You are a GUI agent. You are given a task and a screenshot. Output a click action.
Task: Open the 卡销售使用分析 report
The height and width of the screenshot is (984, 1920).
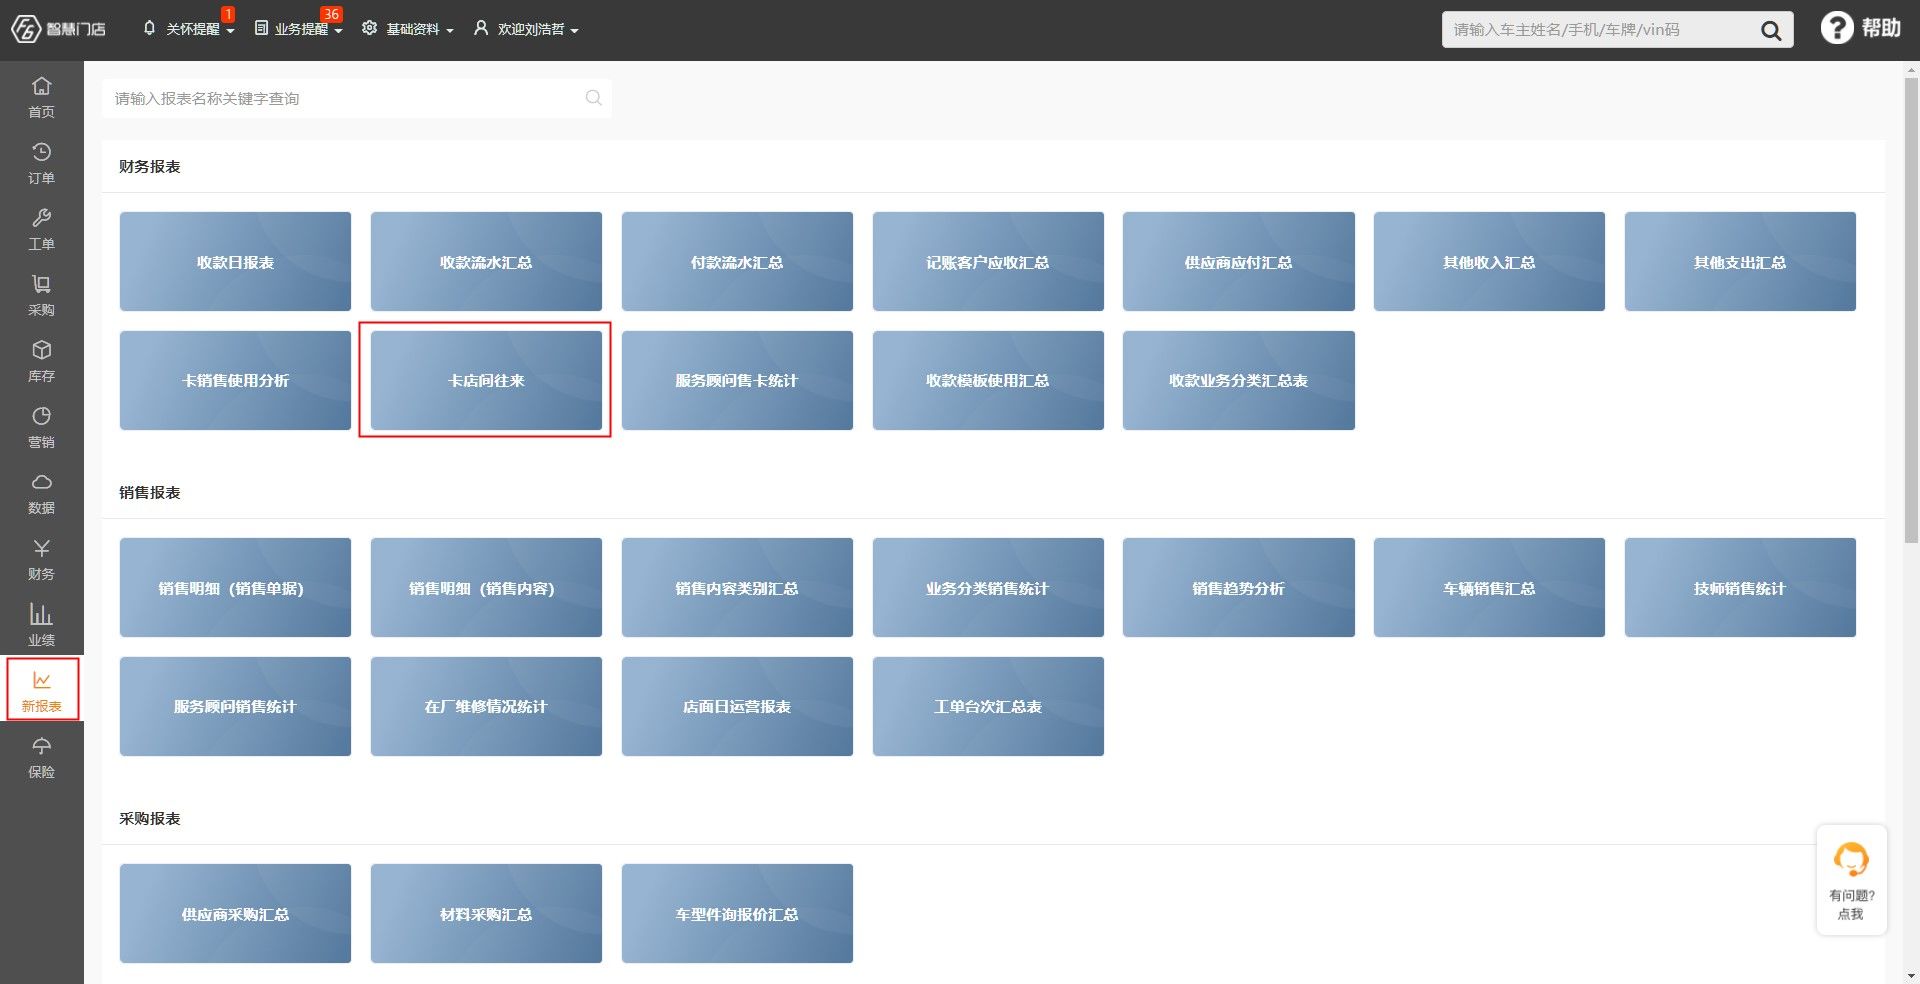[x=235, y=380]
